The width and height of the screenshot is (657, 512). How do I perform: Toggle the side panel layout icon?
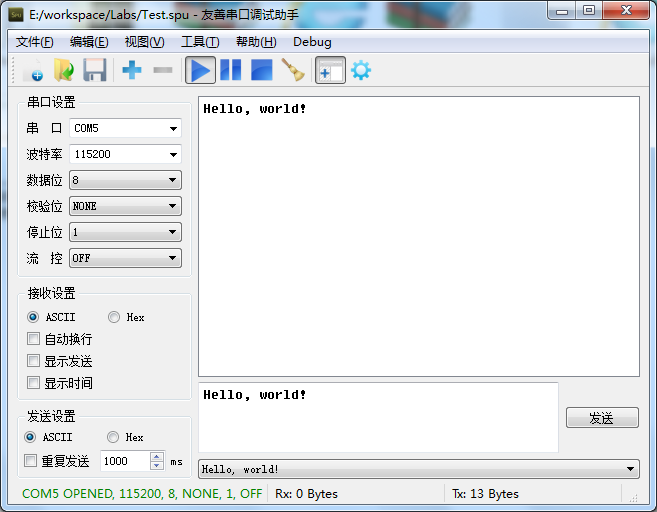click(330, 70)
